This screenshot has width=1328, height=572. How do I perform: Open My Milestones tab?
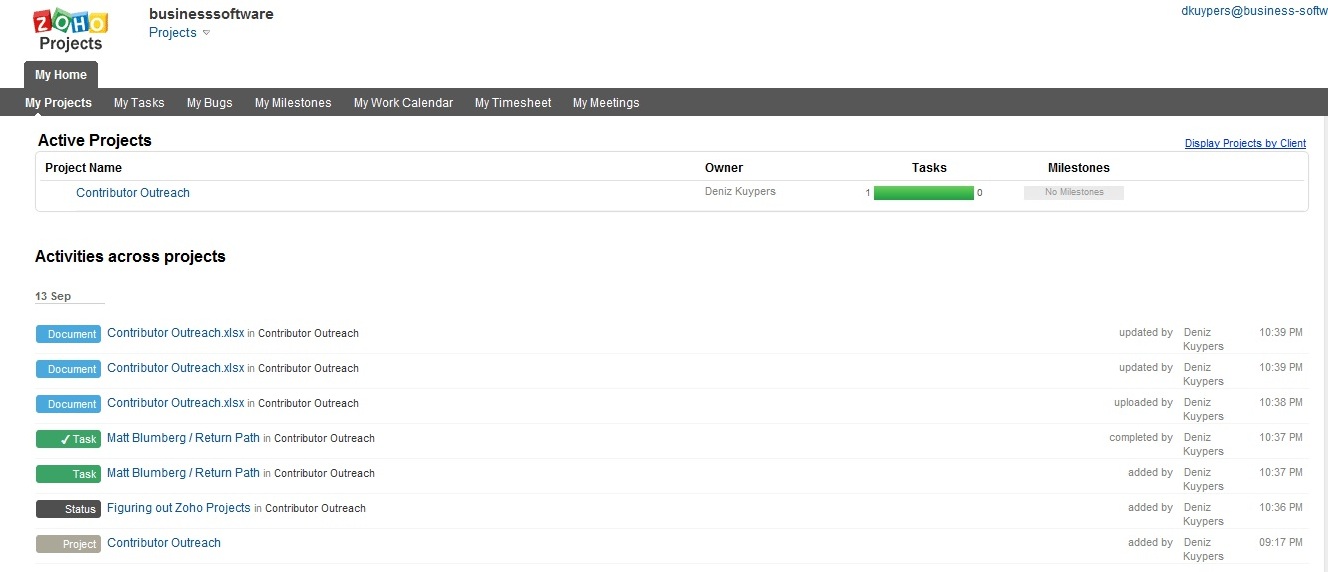click(293, 103)
